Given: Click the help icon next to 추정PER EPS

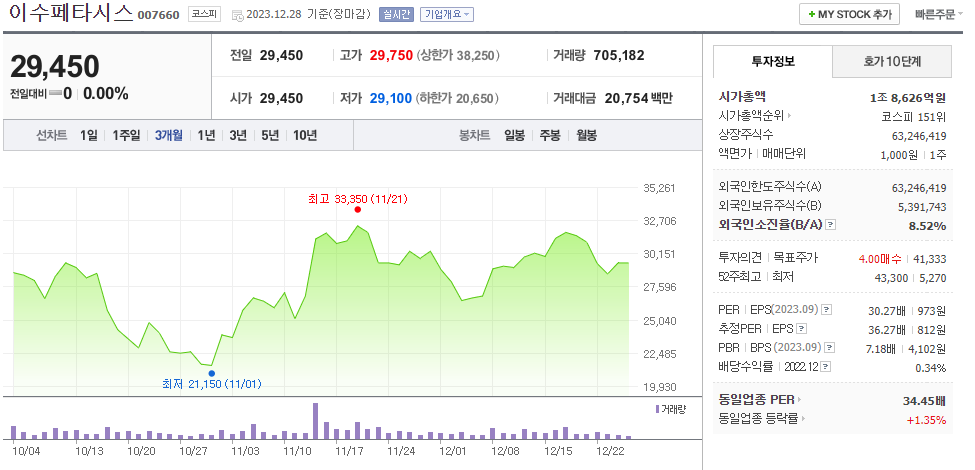Looking at the screenshot, I should click(802, 328).
